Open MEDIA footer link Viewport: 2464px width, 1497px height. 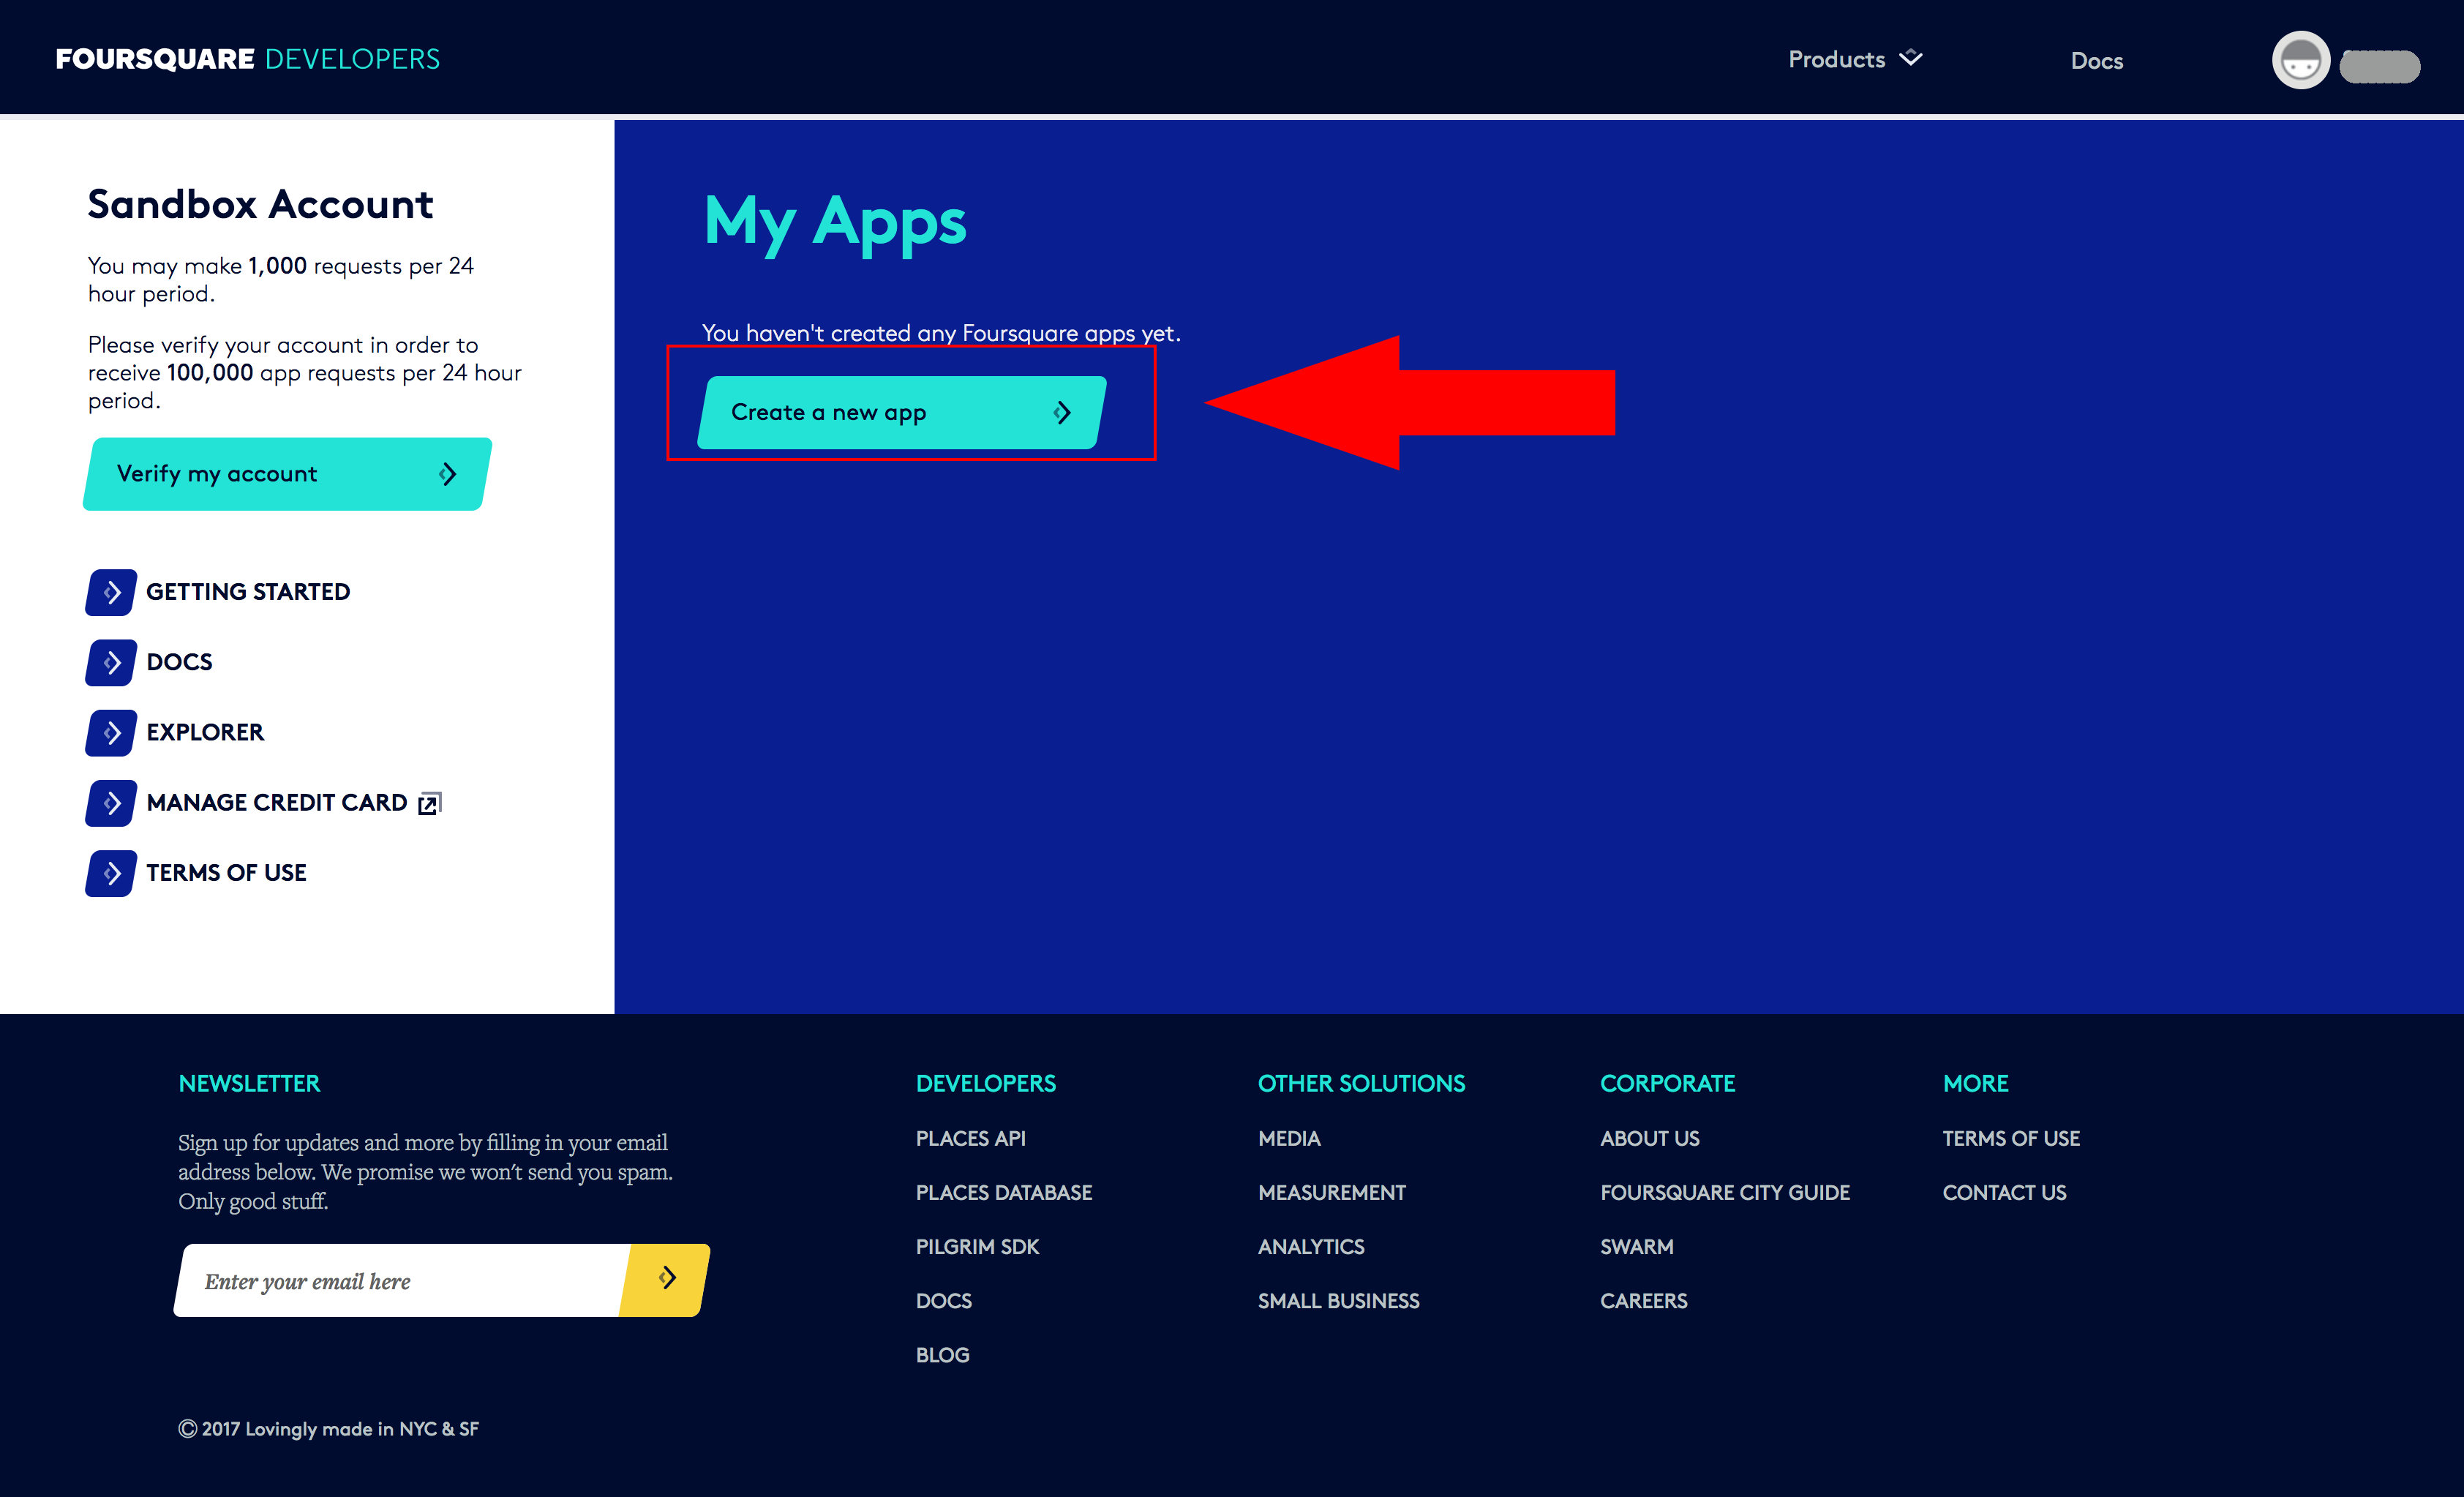coord(1289,1138)
